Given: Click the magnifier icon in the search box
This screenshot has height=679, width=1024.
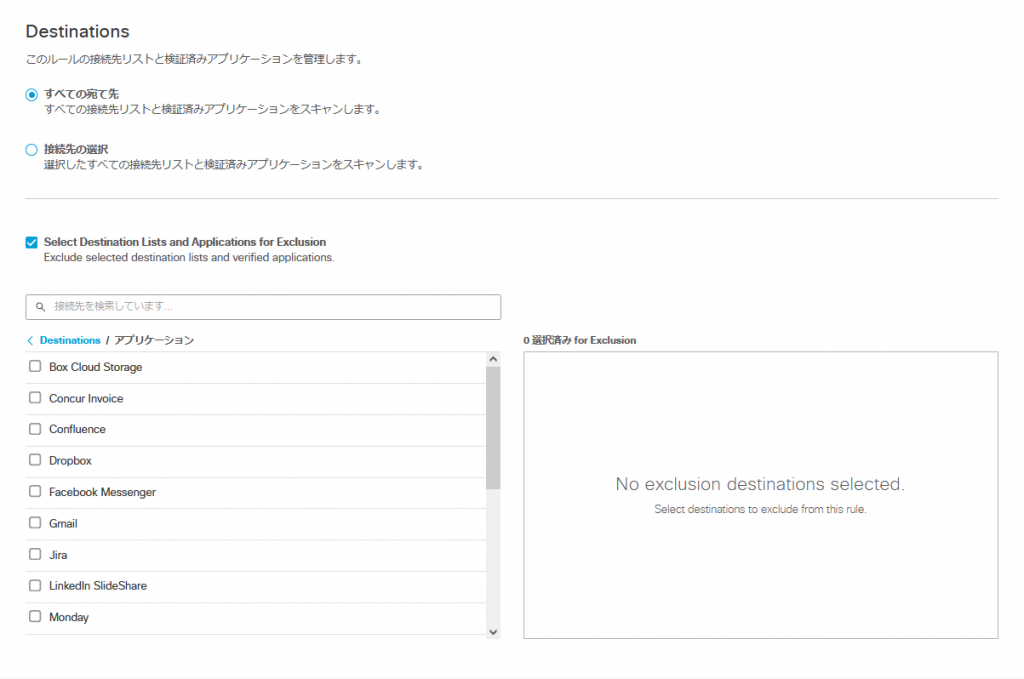Looking at the screenshot, I should pyautogui.click(x=40, y=307).
